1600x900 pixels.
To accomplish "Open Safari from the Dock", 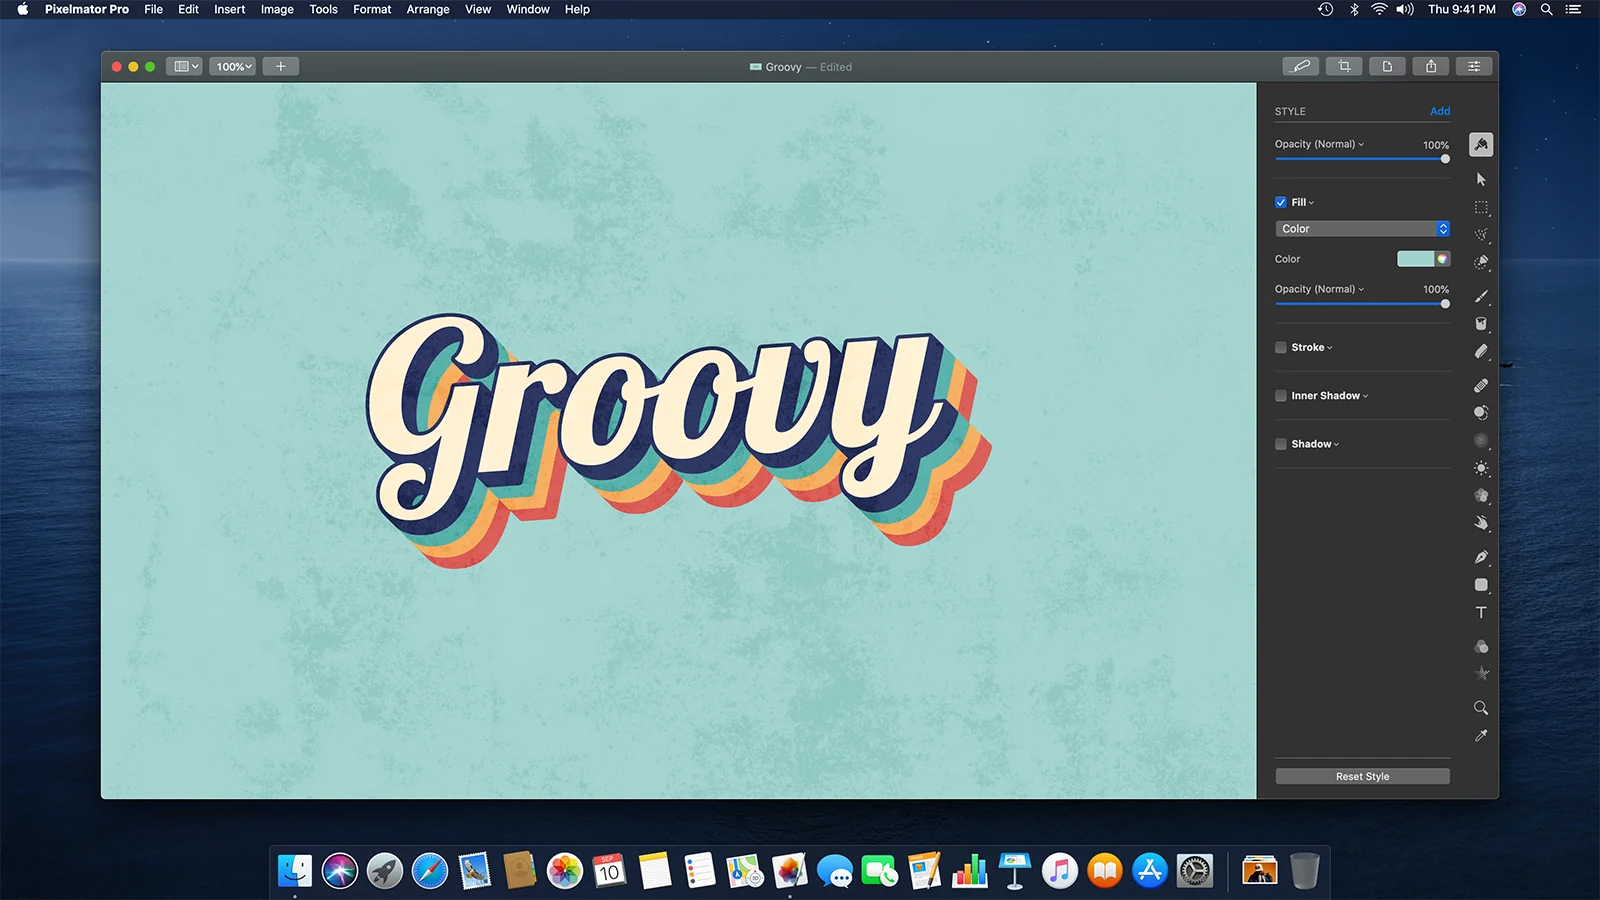I will point(430,871).
